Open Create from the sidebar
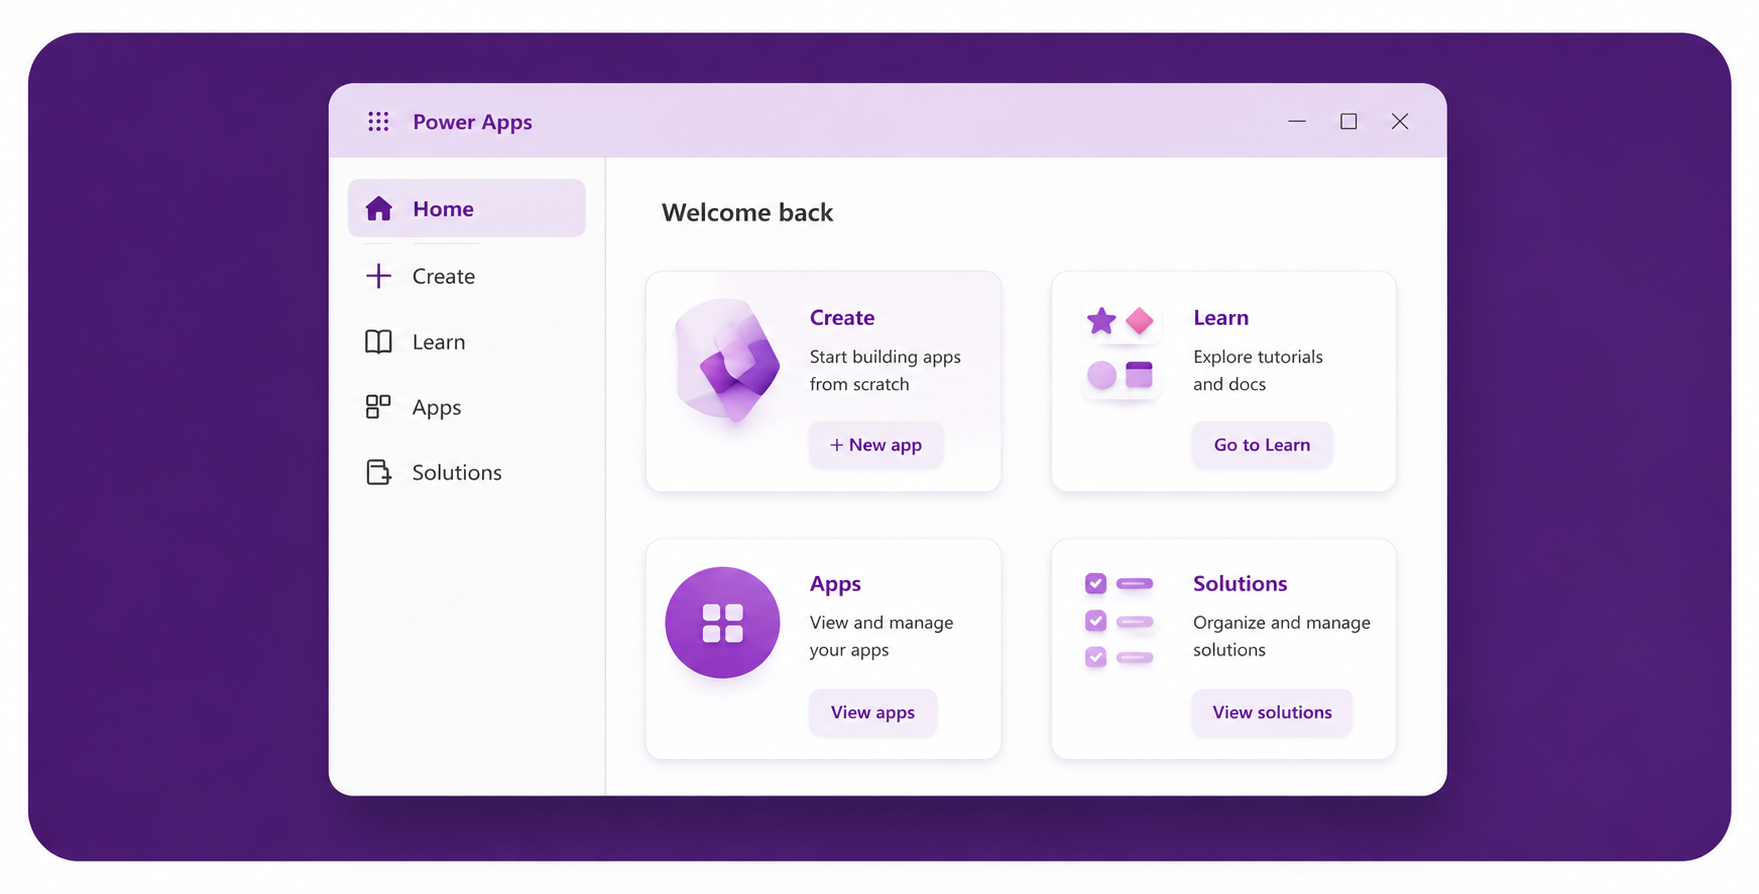The image size is (1759, 894). click(467, 276)
